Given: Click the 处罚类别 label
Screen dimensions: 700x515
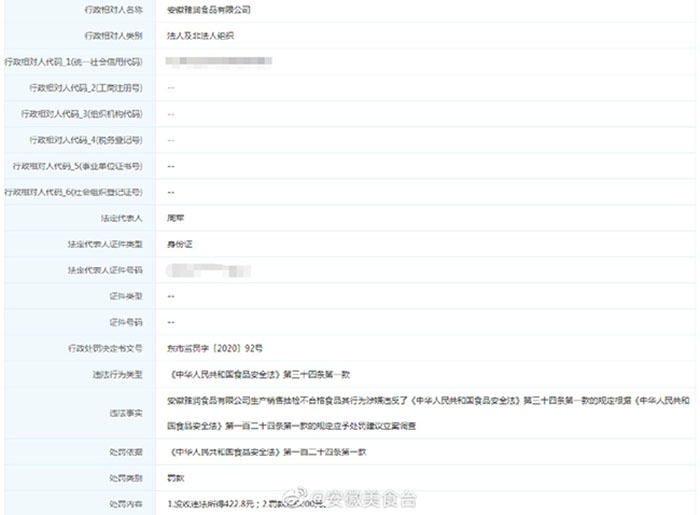Looking at the screenshot, I should [x=126, y=478].
